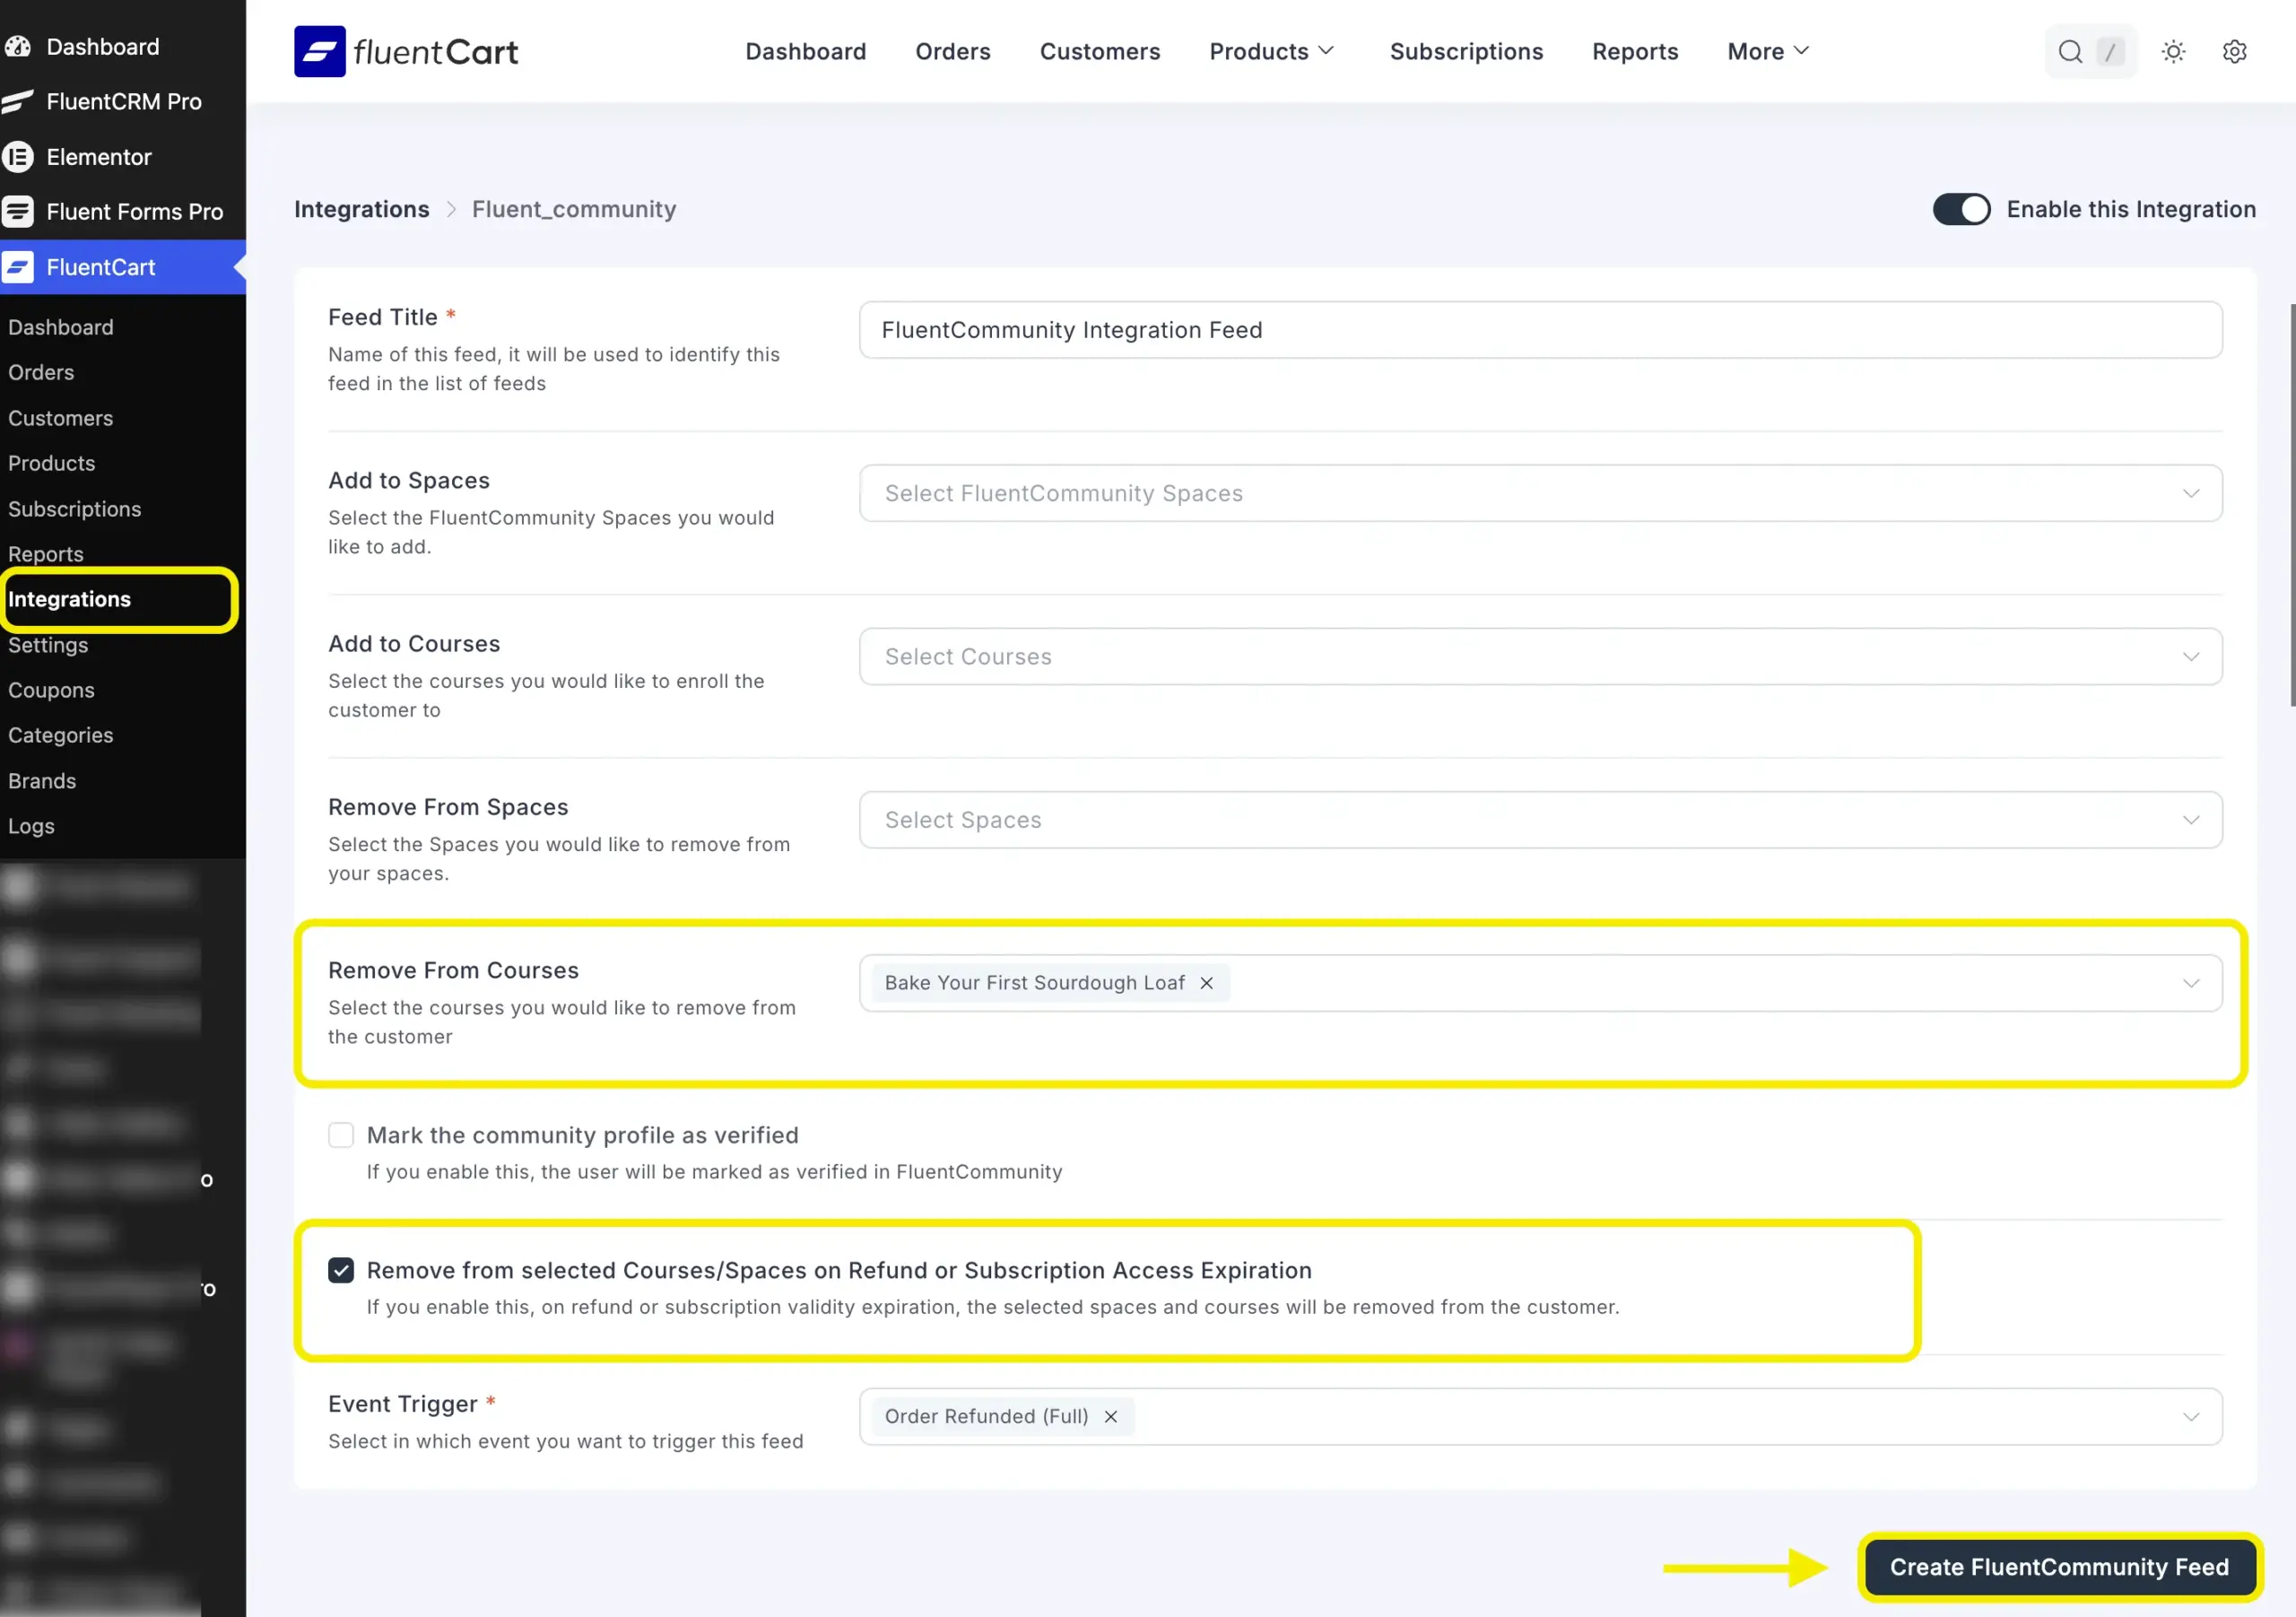Open Orders in FluentCart sidebar submenu
The image size is (2296, 1617).
(41, 372)
